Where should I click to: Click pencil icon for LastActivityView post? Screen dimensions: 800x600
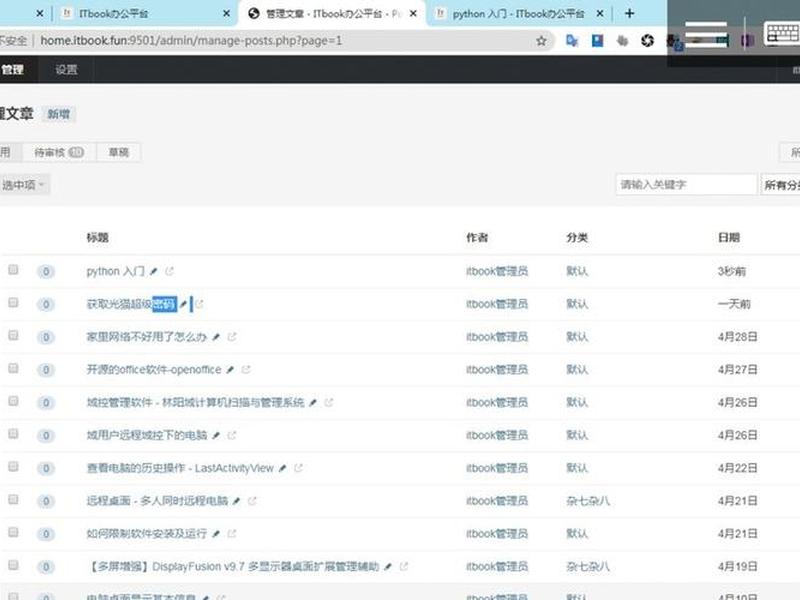[283, 468]
